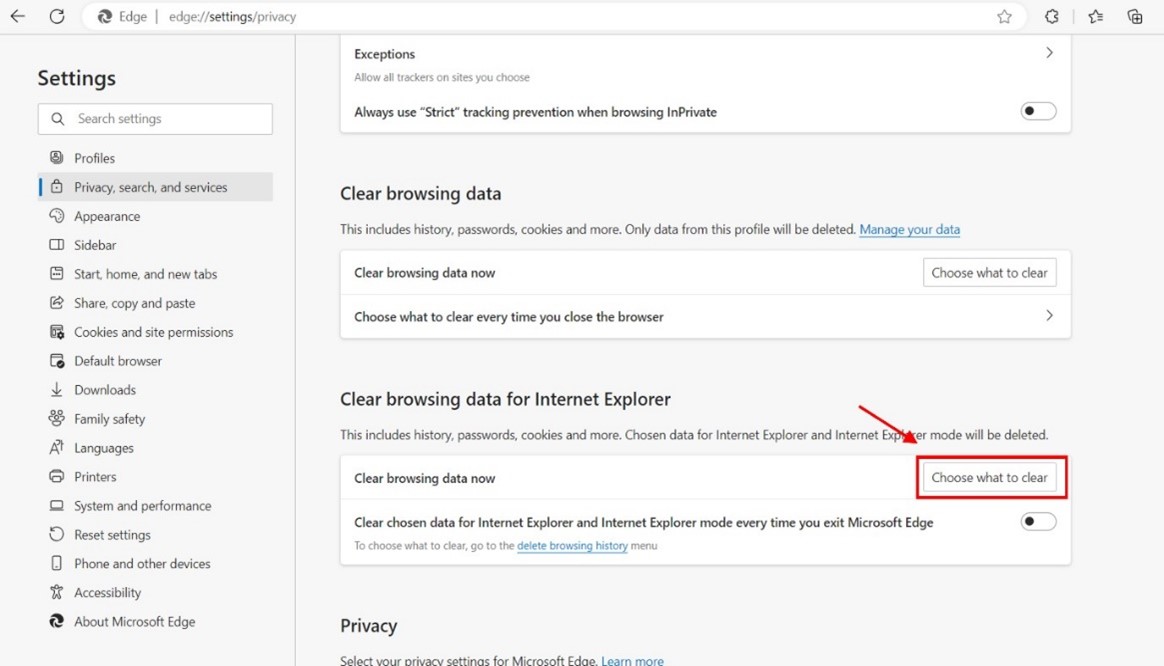Open System and performance settings
1164x666 pixels.
point(143,506)
